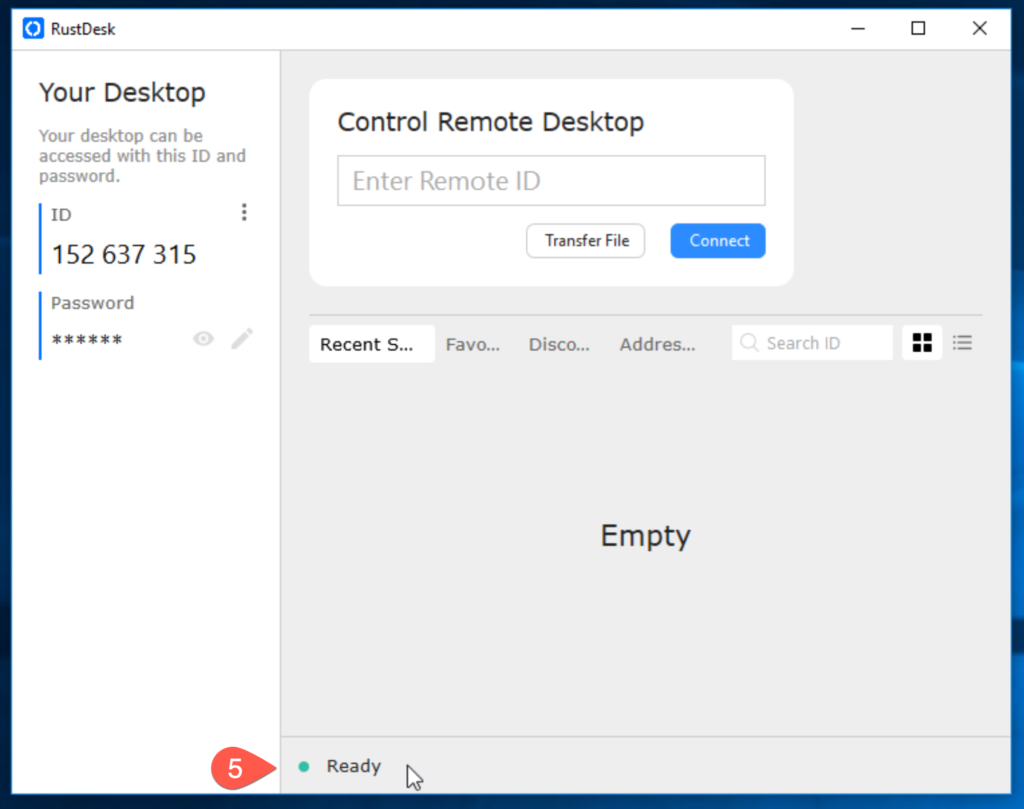The image size is (1024, 809).
Task: Focus the Enter Remote ID field
Action: pos(551,181)
